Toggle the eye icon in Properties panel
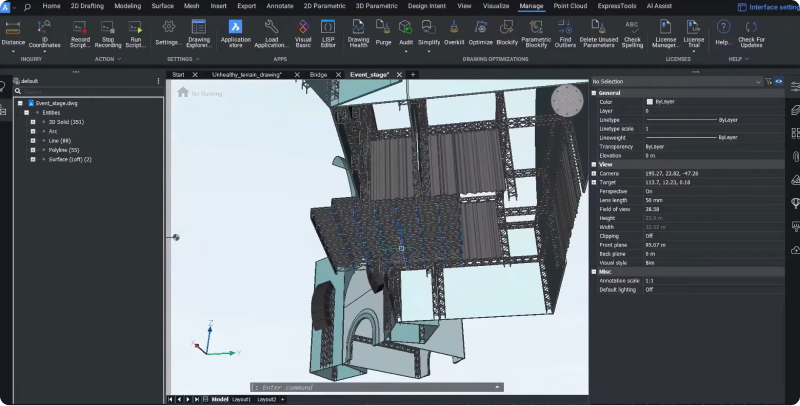Screen dimensions: 800x406 [779, 81]
